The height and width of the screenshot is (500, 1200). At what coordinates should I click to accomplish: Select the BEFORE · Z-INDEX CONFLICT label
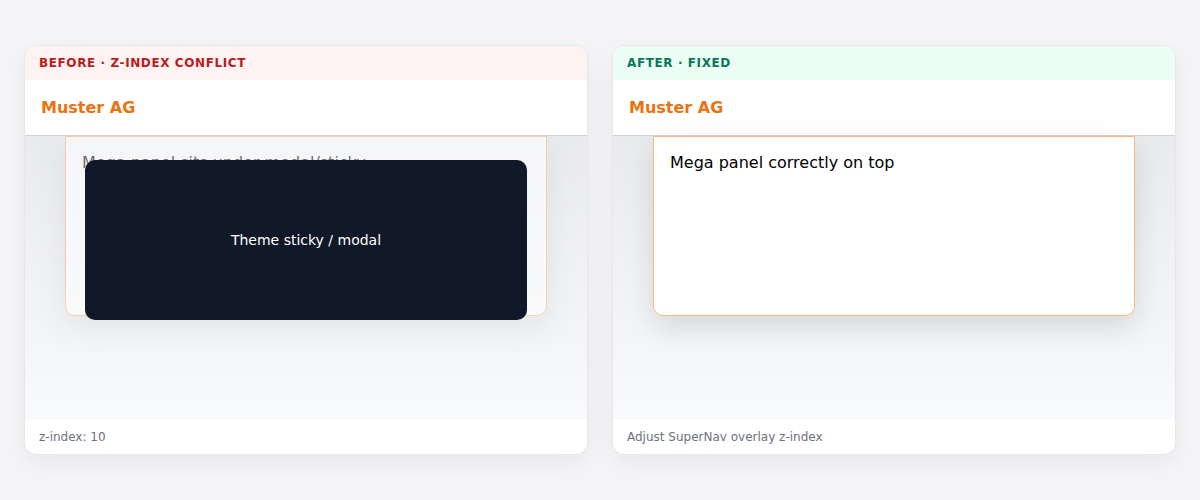pos(142,63)
